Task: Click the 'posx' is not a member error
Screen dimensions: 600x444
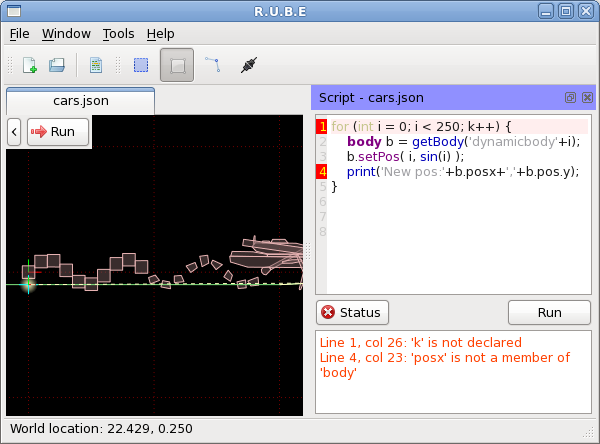Action: 445,365
